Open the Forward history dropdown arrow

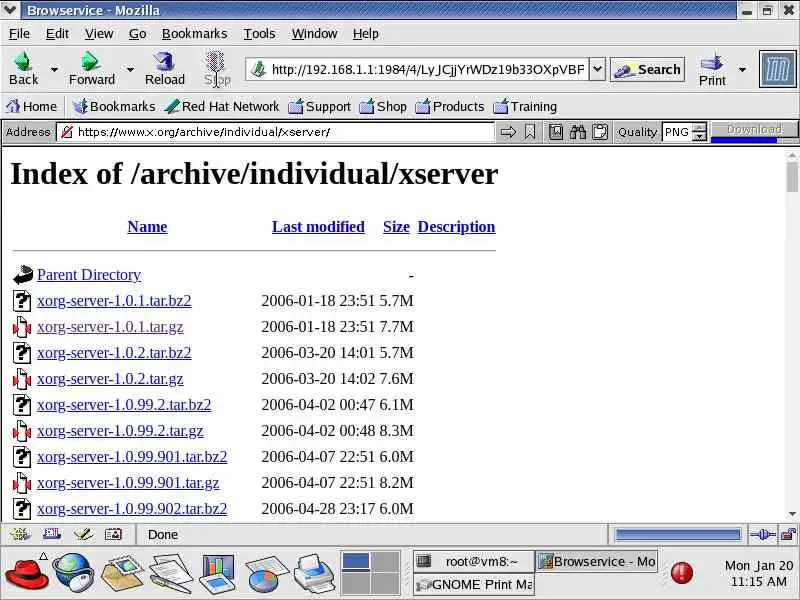(130, 69)
